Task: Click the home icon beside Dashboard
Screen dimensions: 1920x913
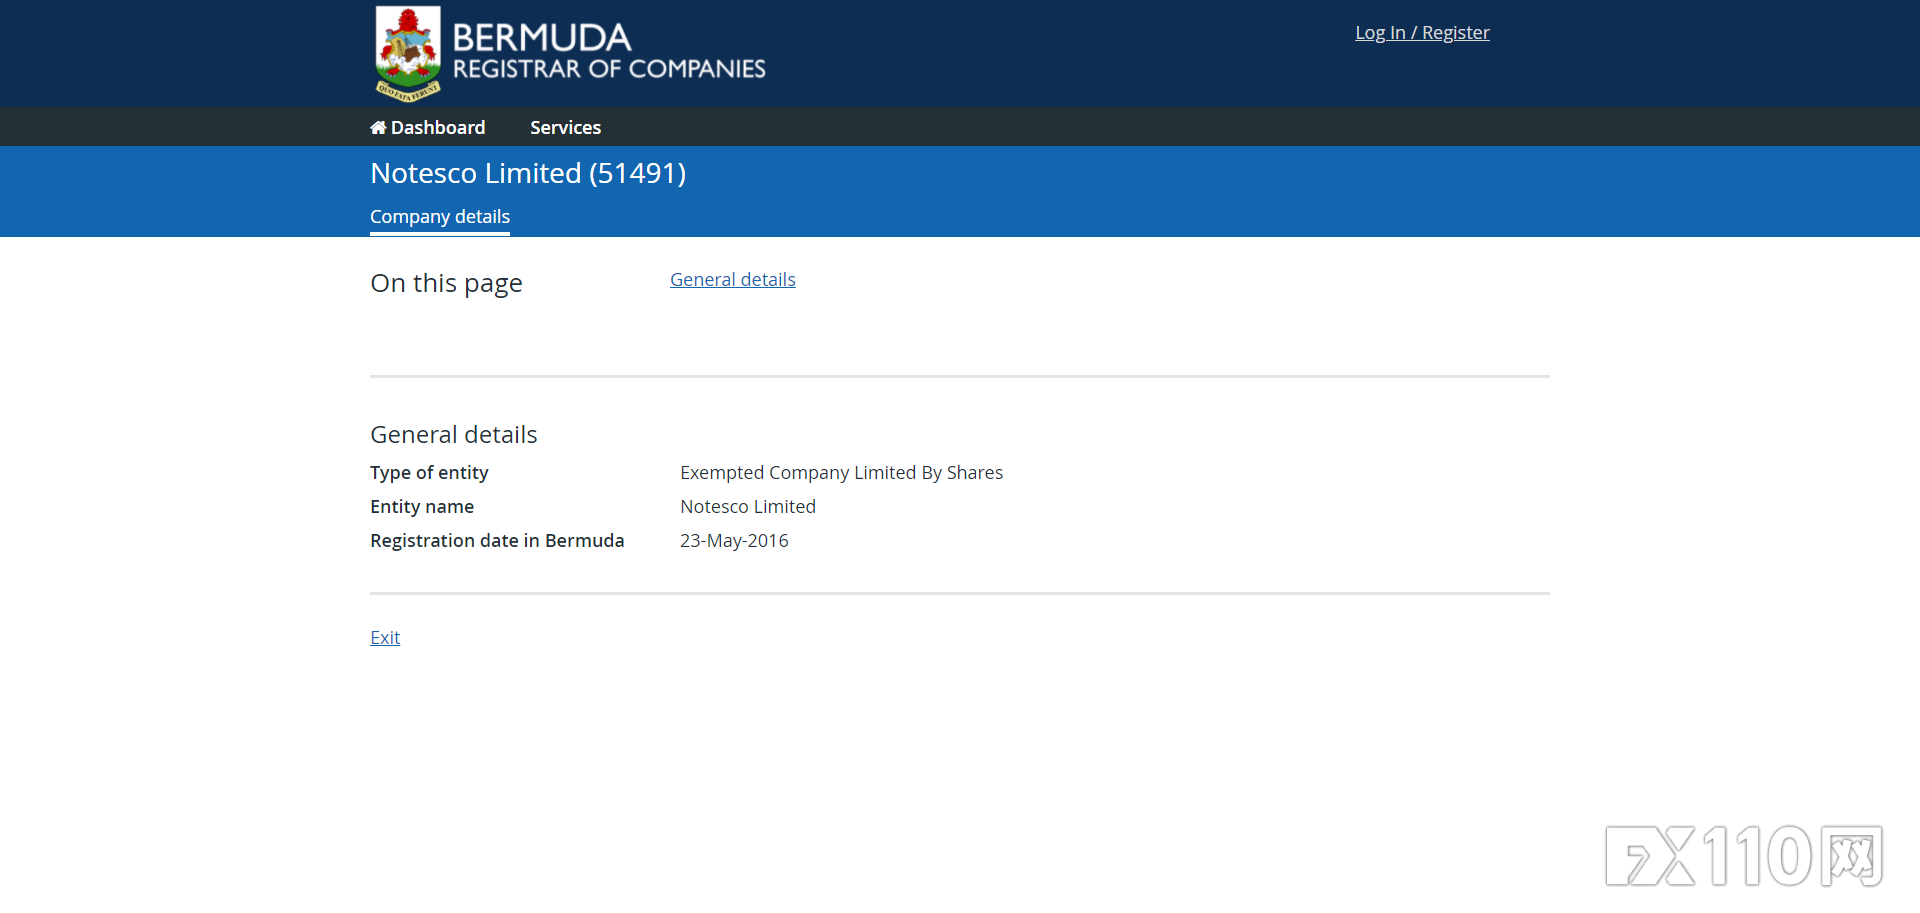Action: click(378, 127)
